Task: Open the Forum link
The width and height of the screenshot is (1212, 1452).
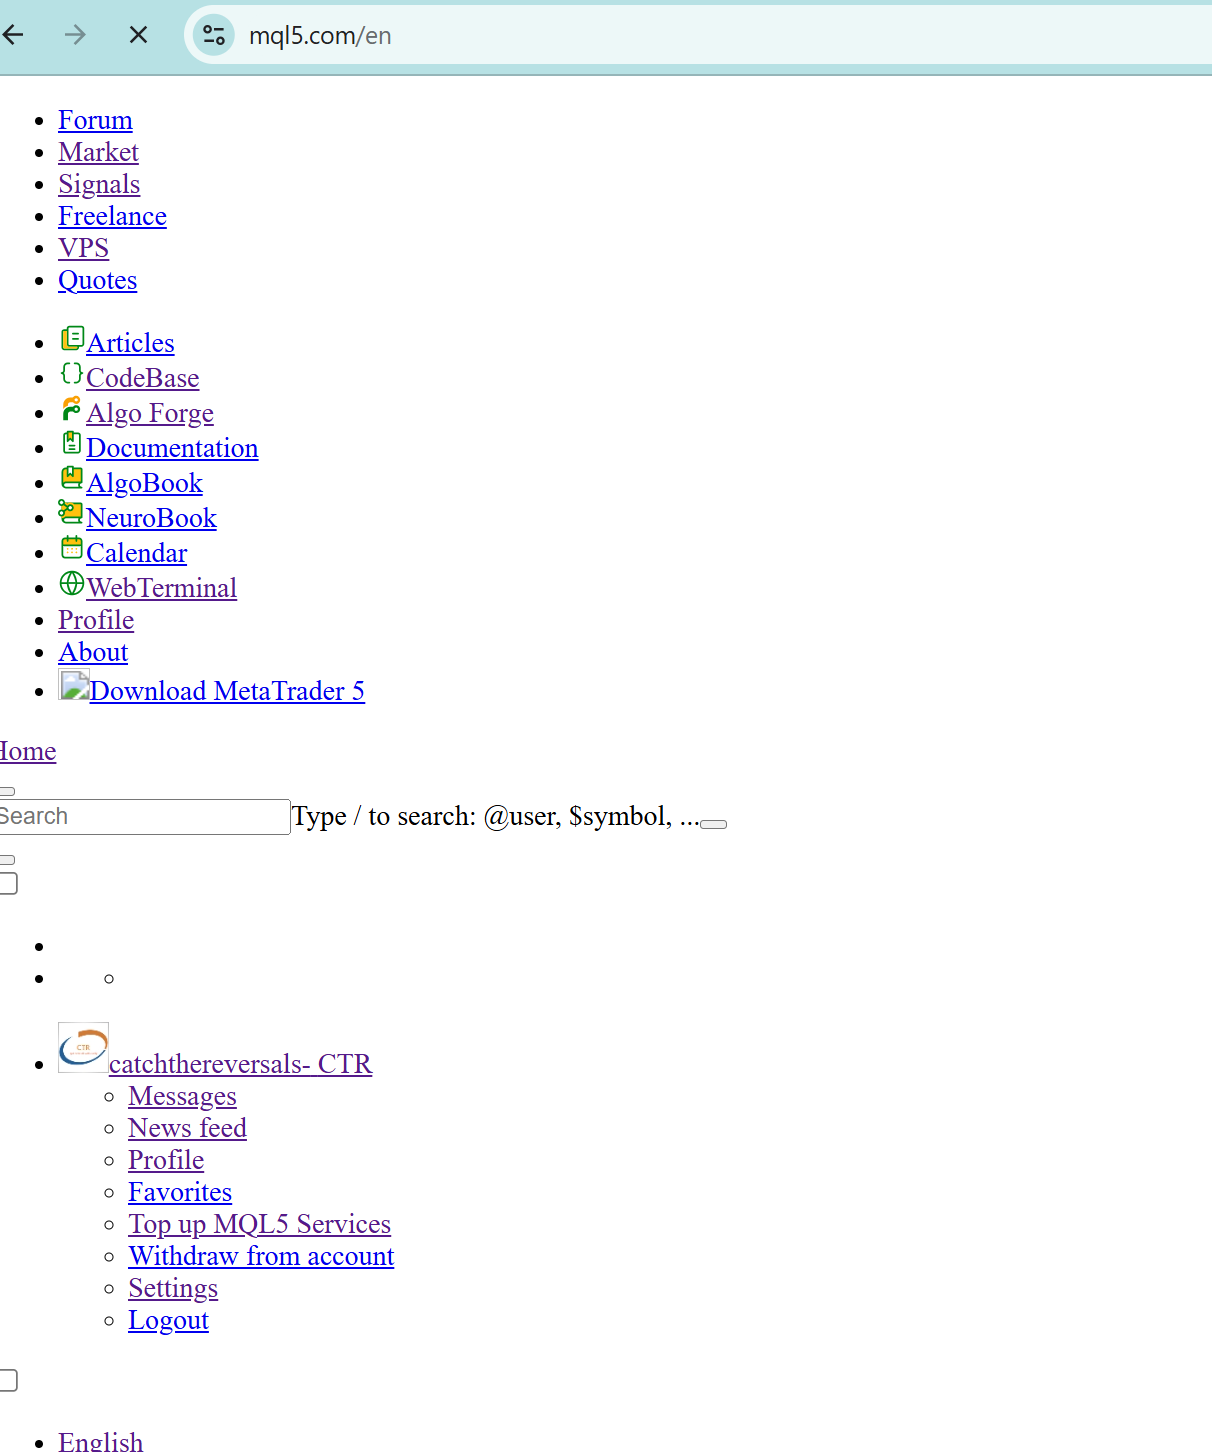Action: point(95,120)
